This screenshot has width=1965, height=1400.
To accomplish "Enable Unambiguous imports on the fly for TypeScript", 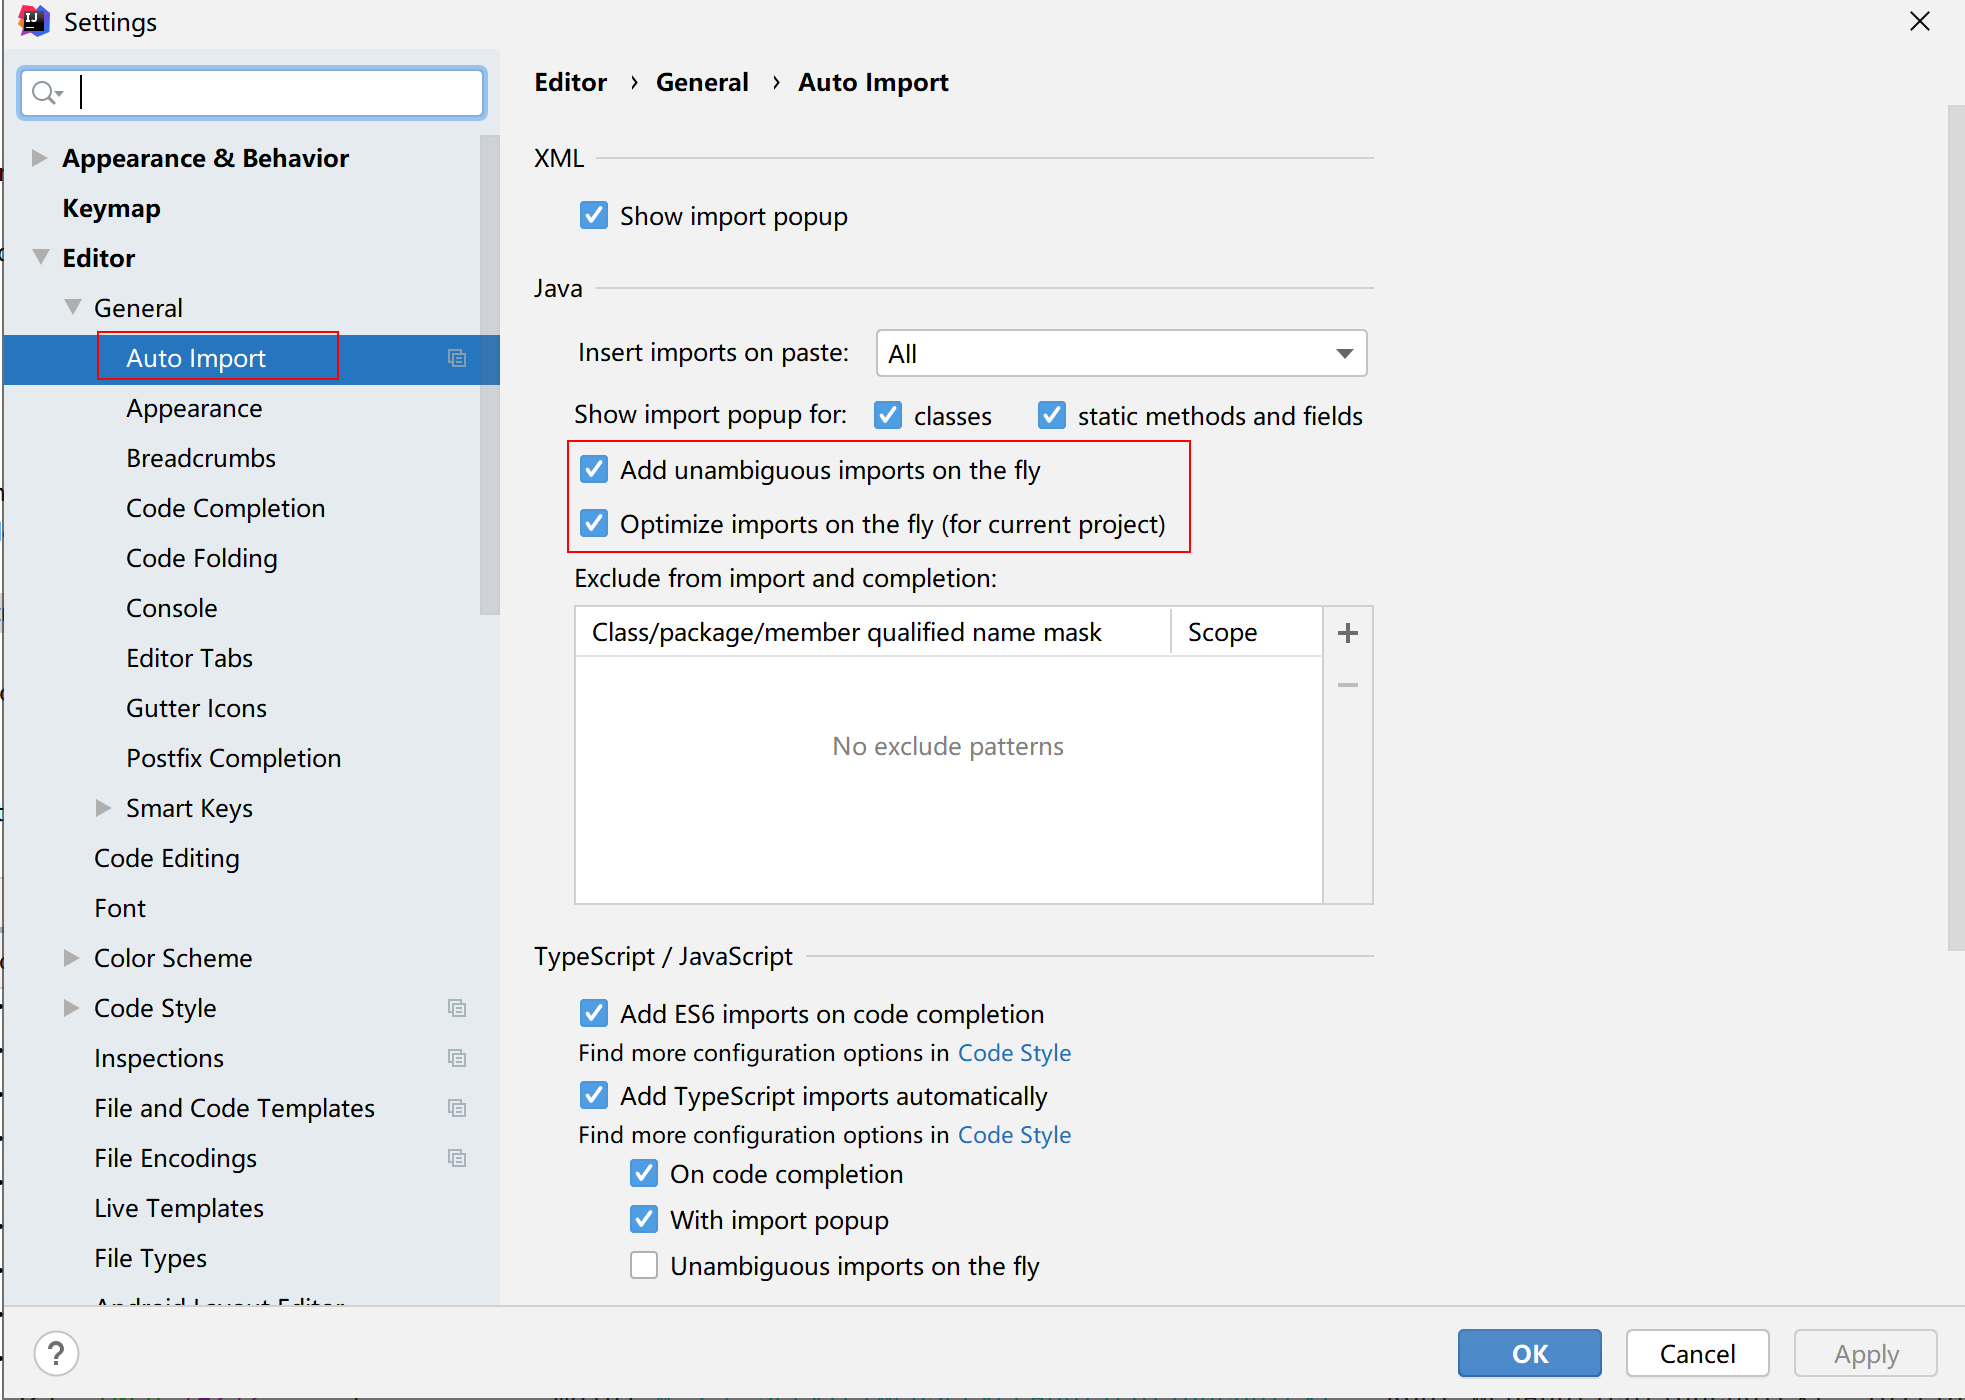I will [x=644, y=1266].
